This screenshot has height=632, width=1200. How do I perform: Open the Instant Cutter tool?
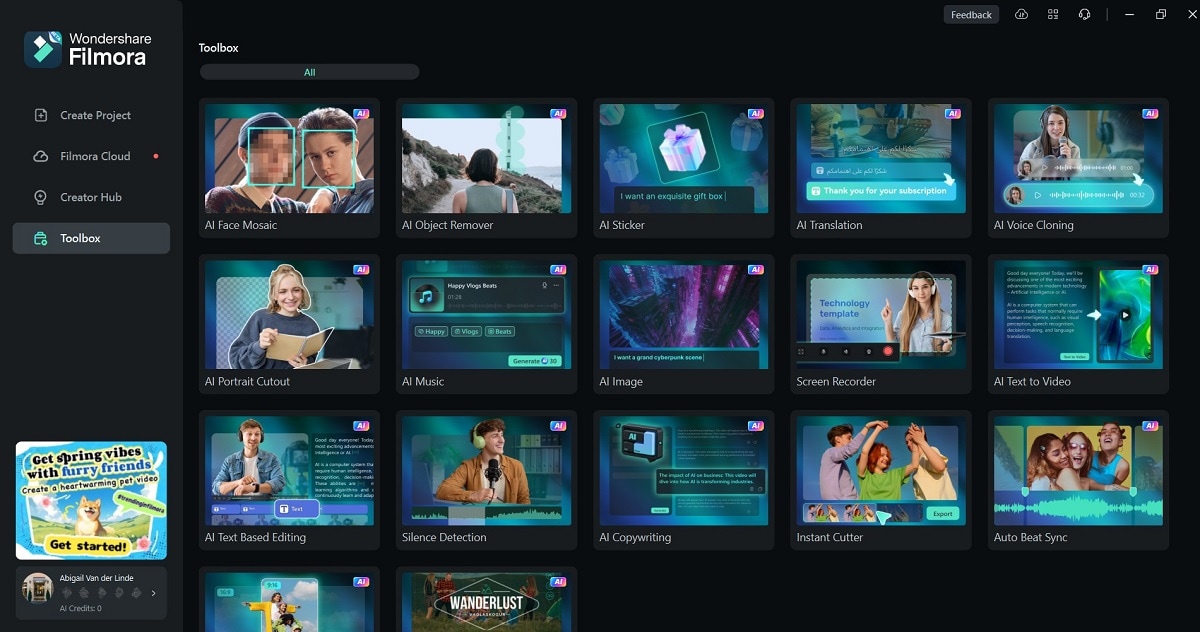click(x=880, y=480)
